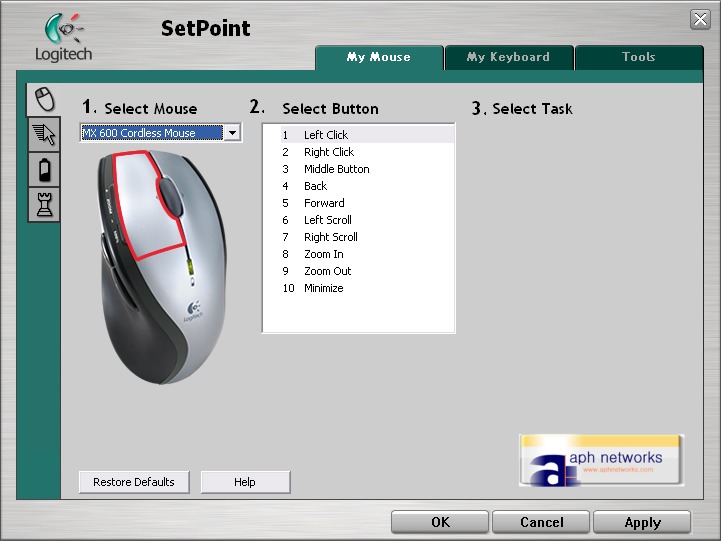Confirm settings with the OK button

[440, 522]
